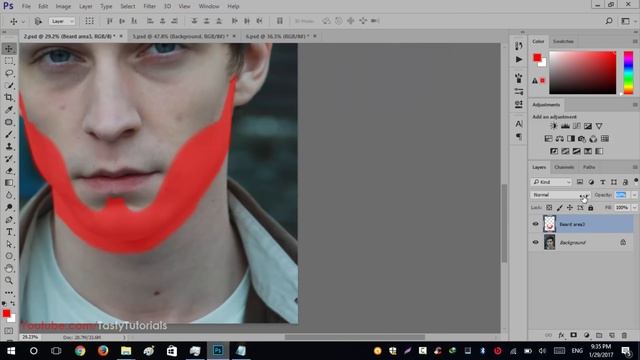The image size is (640, 360).
Task: Toggle lock position
Action: [x=570, y=208]
